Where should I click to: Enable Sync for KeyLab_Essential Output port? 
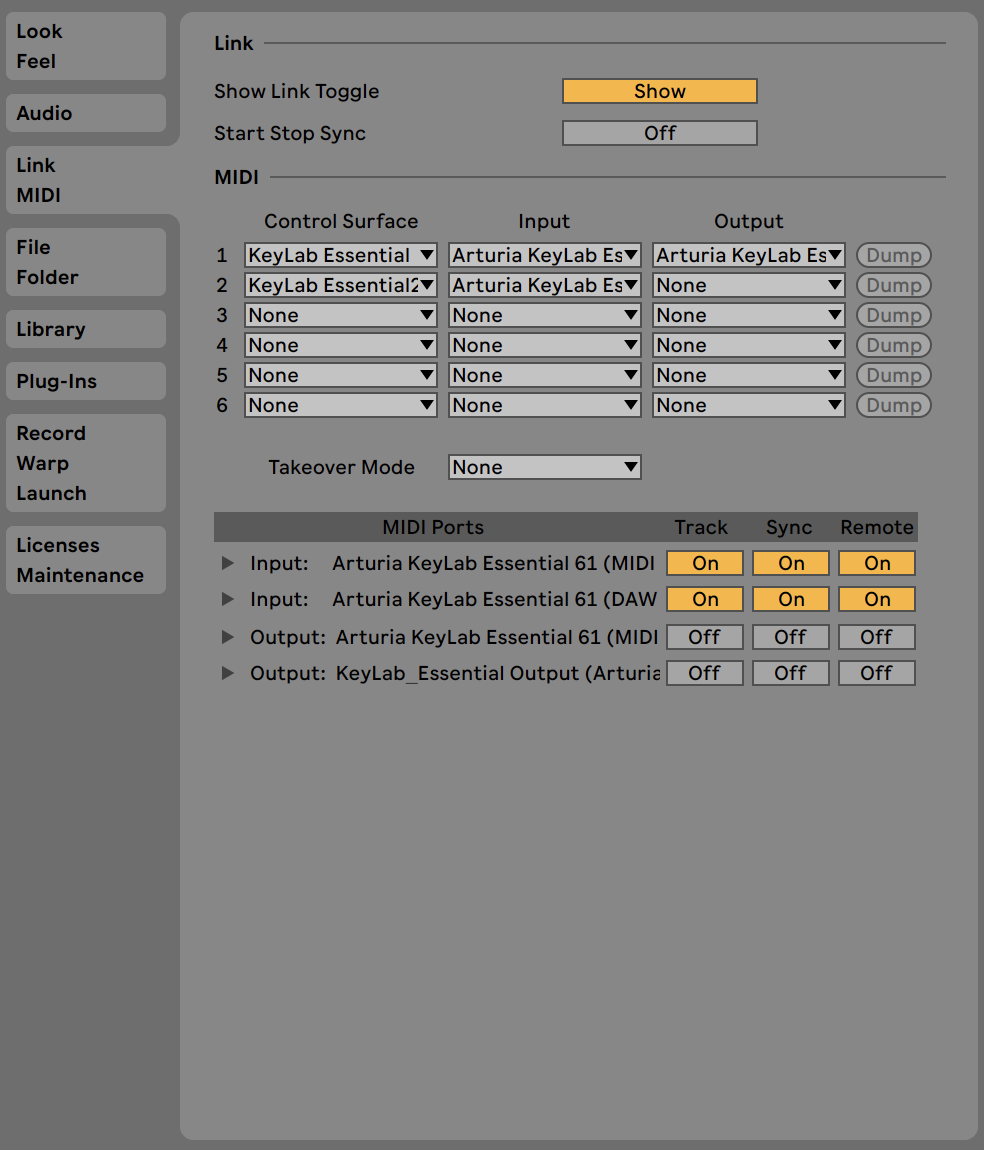tap(791, 673)
